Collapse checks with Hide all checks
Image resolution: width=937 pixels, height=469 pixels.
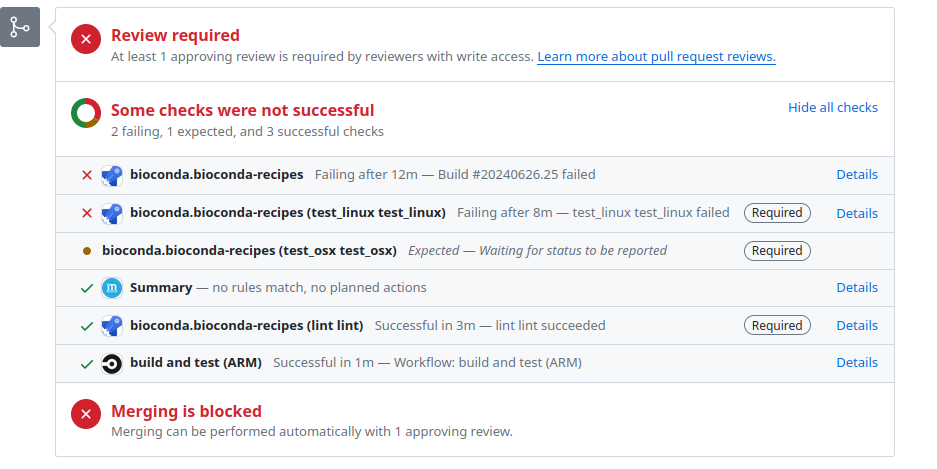833,108
